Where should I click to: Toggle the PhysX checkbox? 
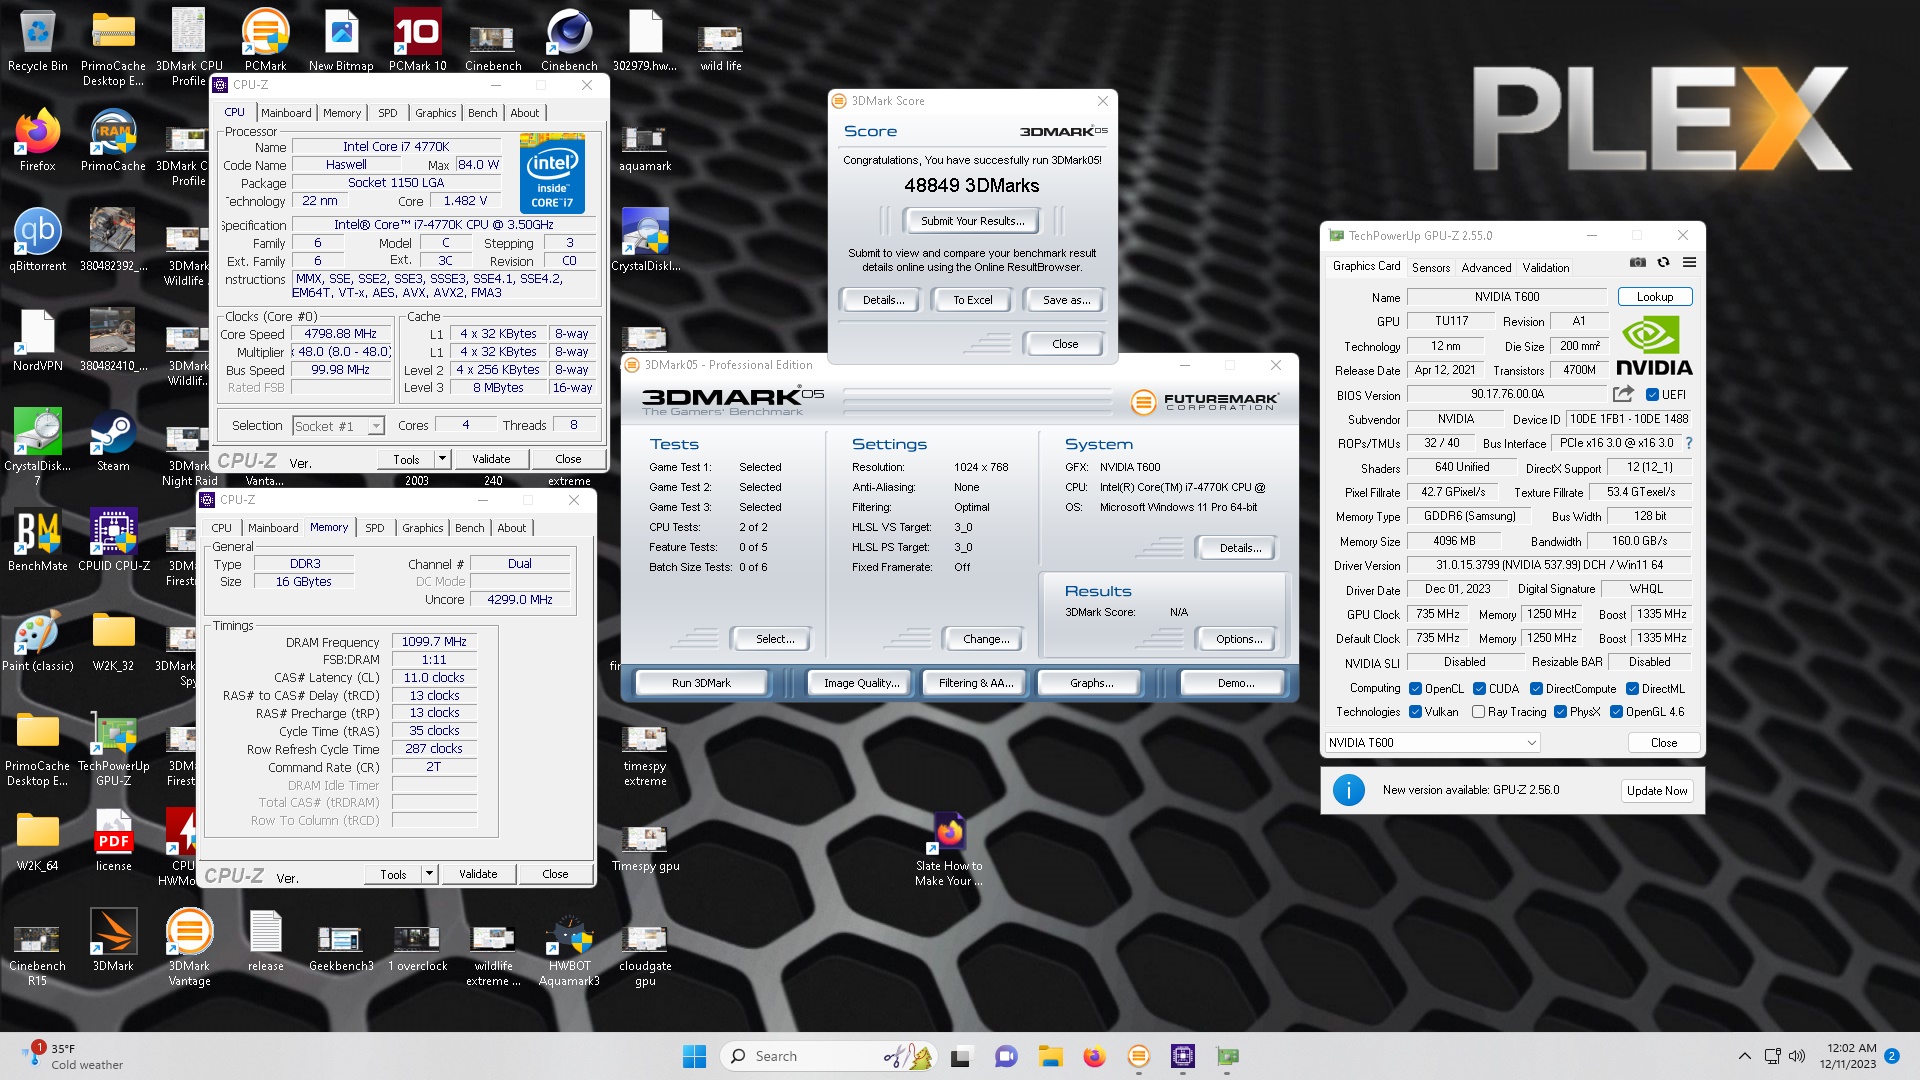click(1560, 712)
